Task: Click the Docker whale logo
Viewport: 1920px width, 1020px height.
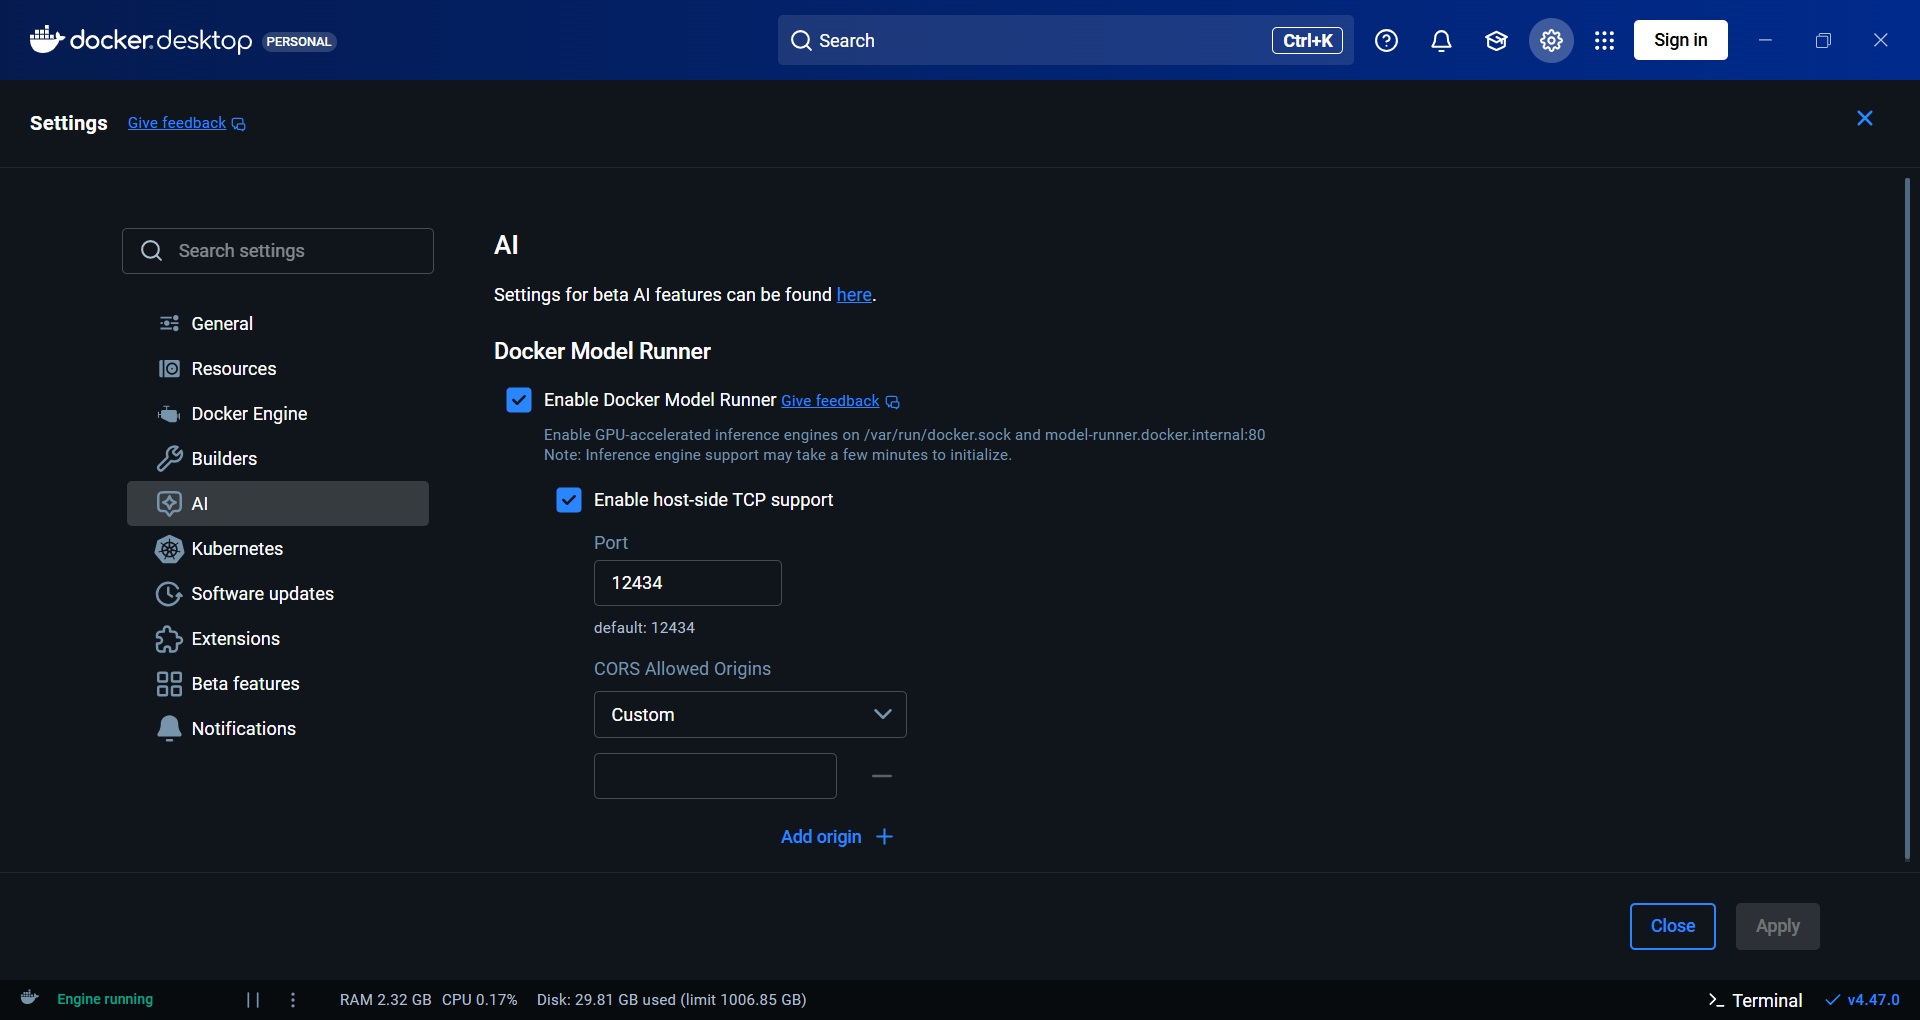Action: (x=47, y=40)
